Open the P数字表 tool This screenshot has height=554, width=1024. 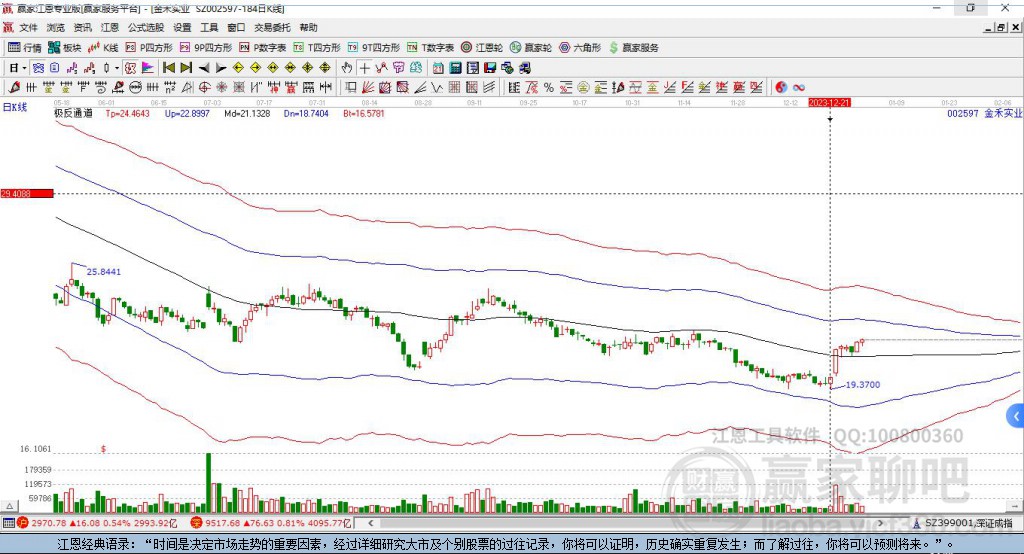pos(263,48)
